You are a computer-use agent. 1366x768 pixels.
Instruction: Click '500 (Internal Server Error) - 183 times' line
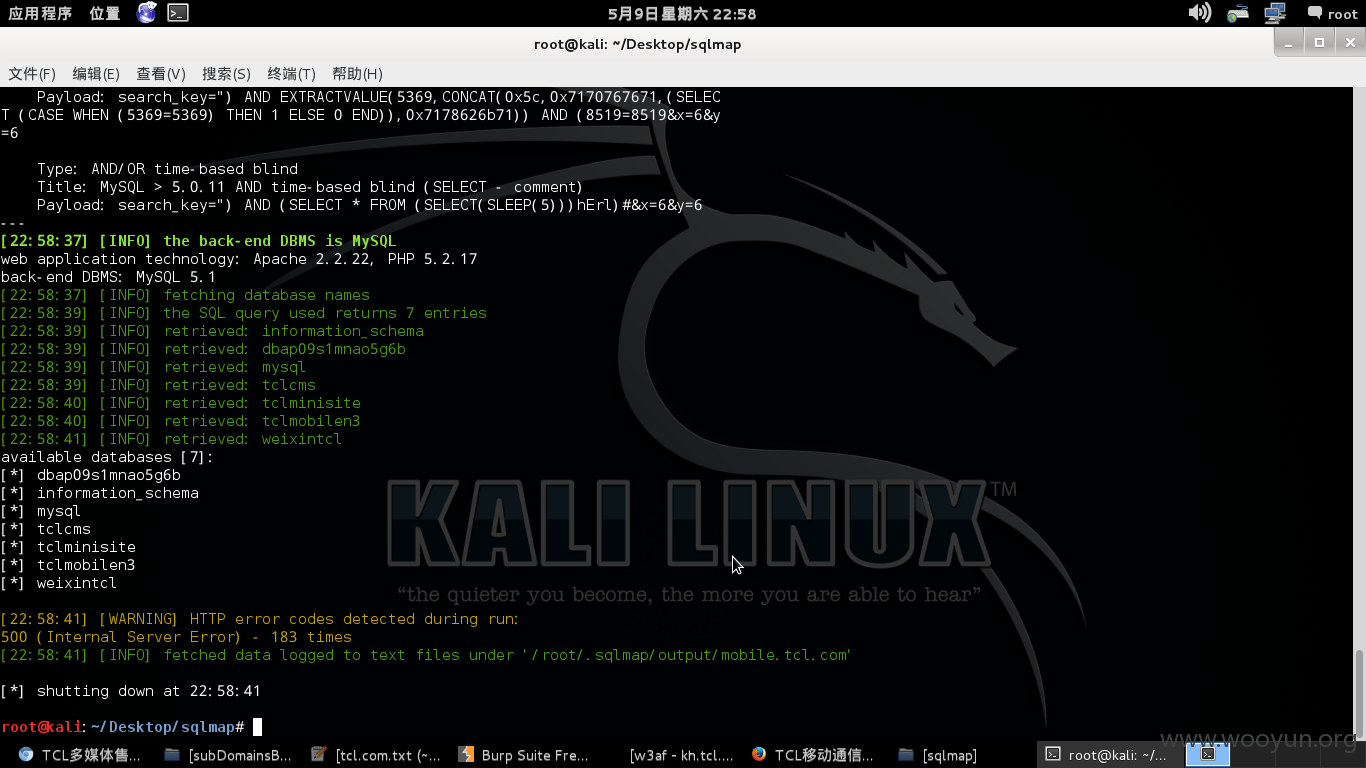point(176,637)
